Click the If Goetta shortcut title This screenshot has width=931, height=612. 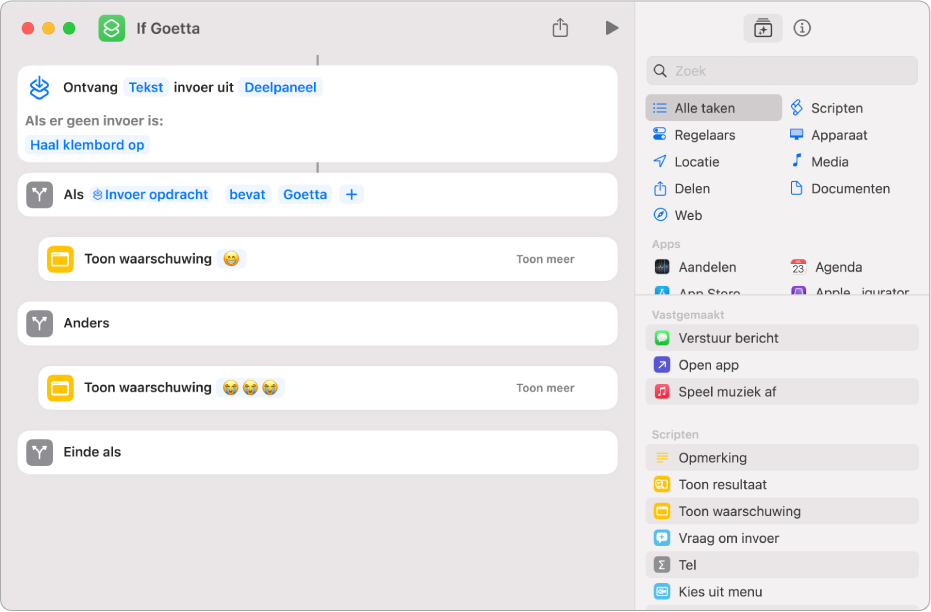(168, 28)
